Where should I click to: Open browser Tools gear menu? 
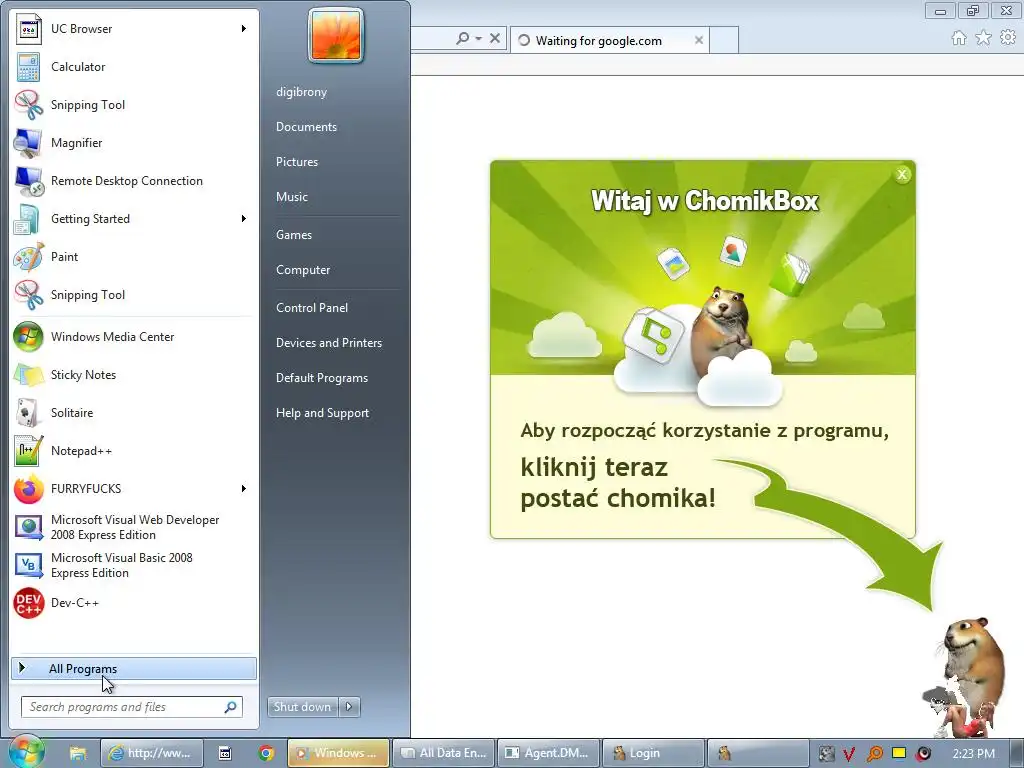point(1008,38)
